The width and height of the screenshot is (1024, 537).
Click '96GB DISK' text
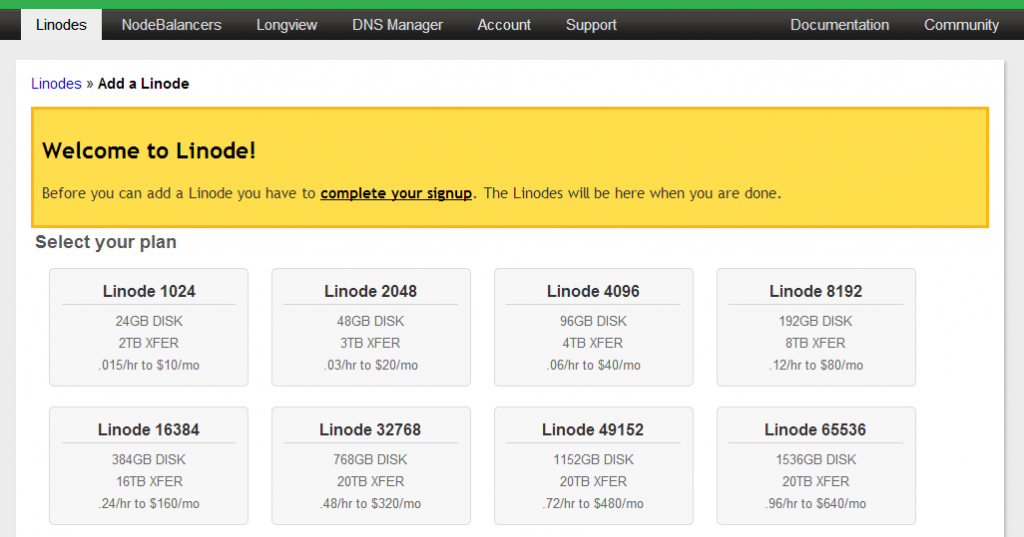[593, 321]
